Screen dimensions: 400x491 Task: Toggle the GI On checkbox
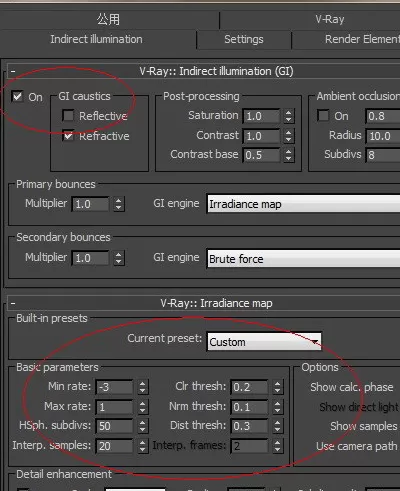[17, 97]
